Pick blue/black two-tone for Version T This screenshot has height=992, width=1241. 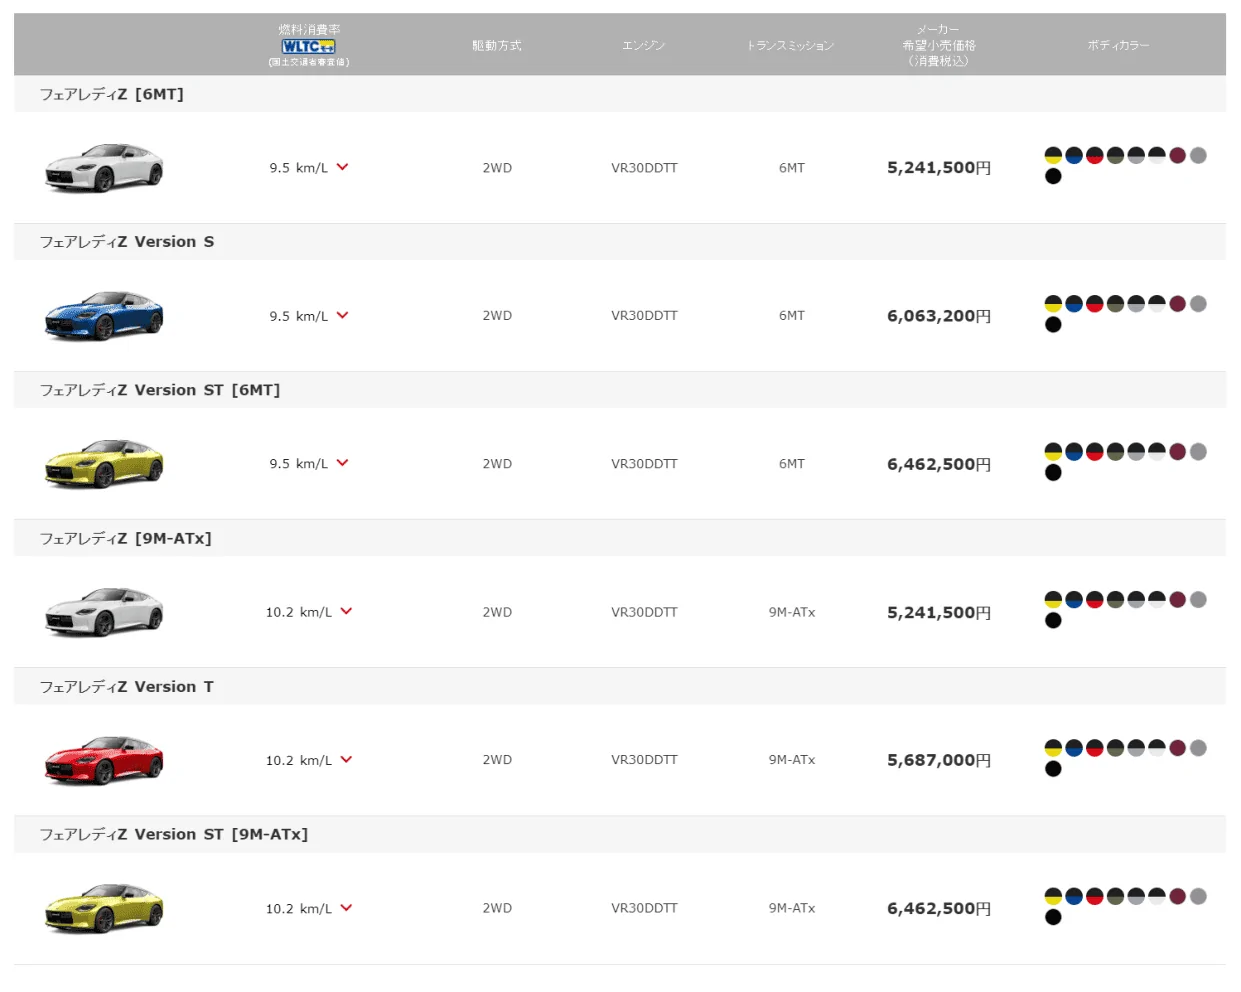(x=1074, y=748)
